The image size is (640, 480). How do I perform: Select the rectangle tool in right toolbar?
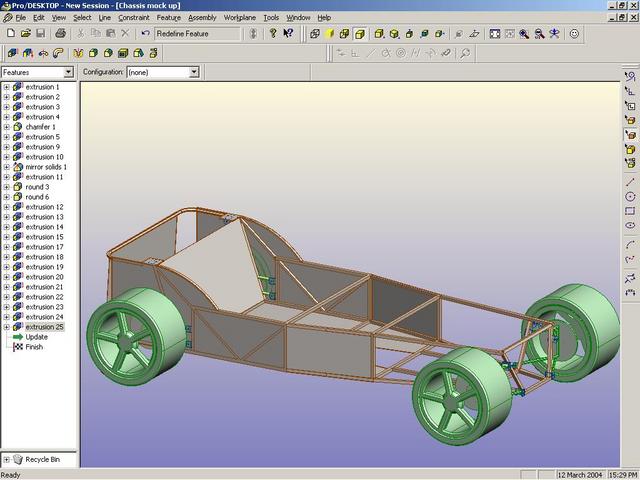click(630, 211)
